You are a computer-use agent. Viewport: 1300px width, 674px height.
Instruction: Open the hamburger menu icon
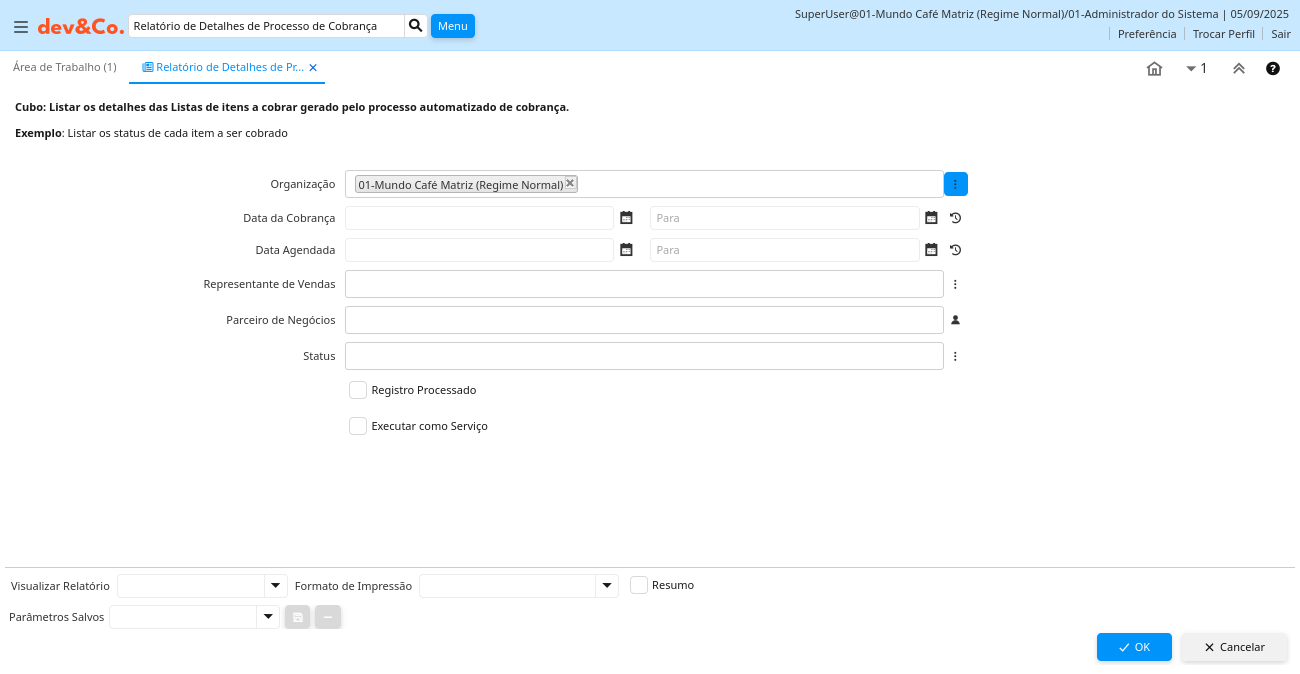[x=20, y=27]
